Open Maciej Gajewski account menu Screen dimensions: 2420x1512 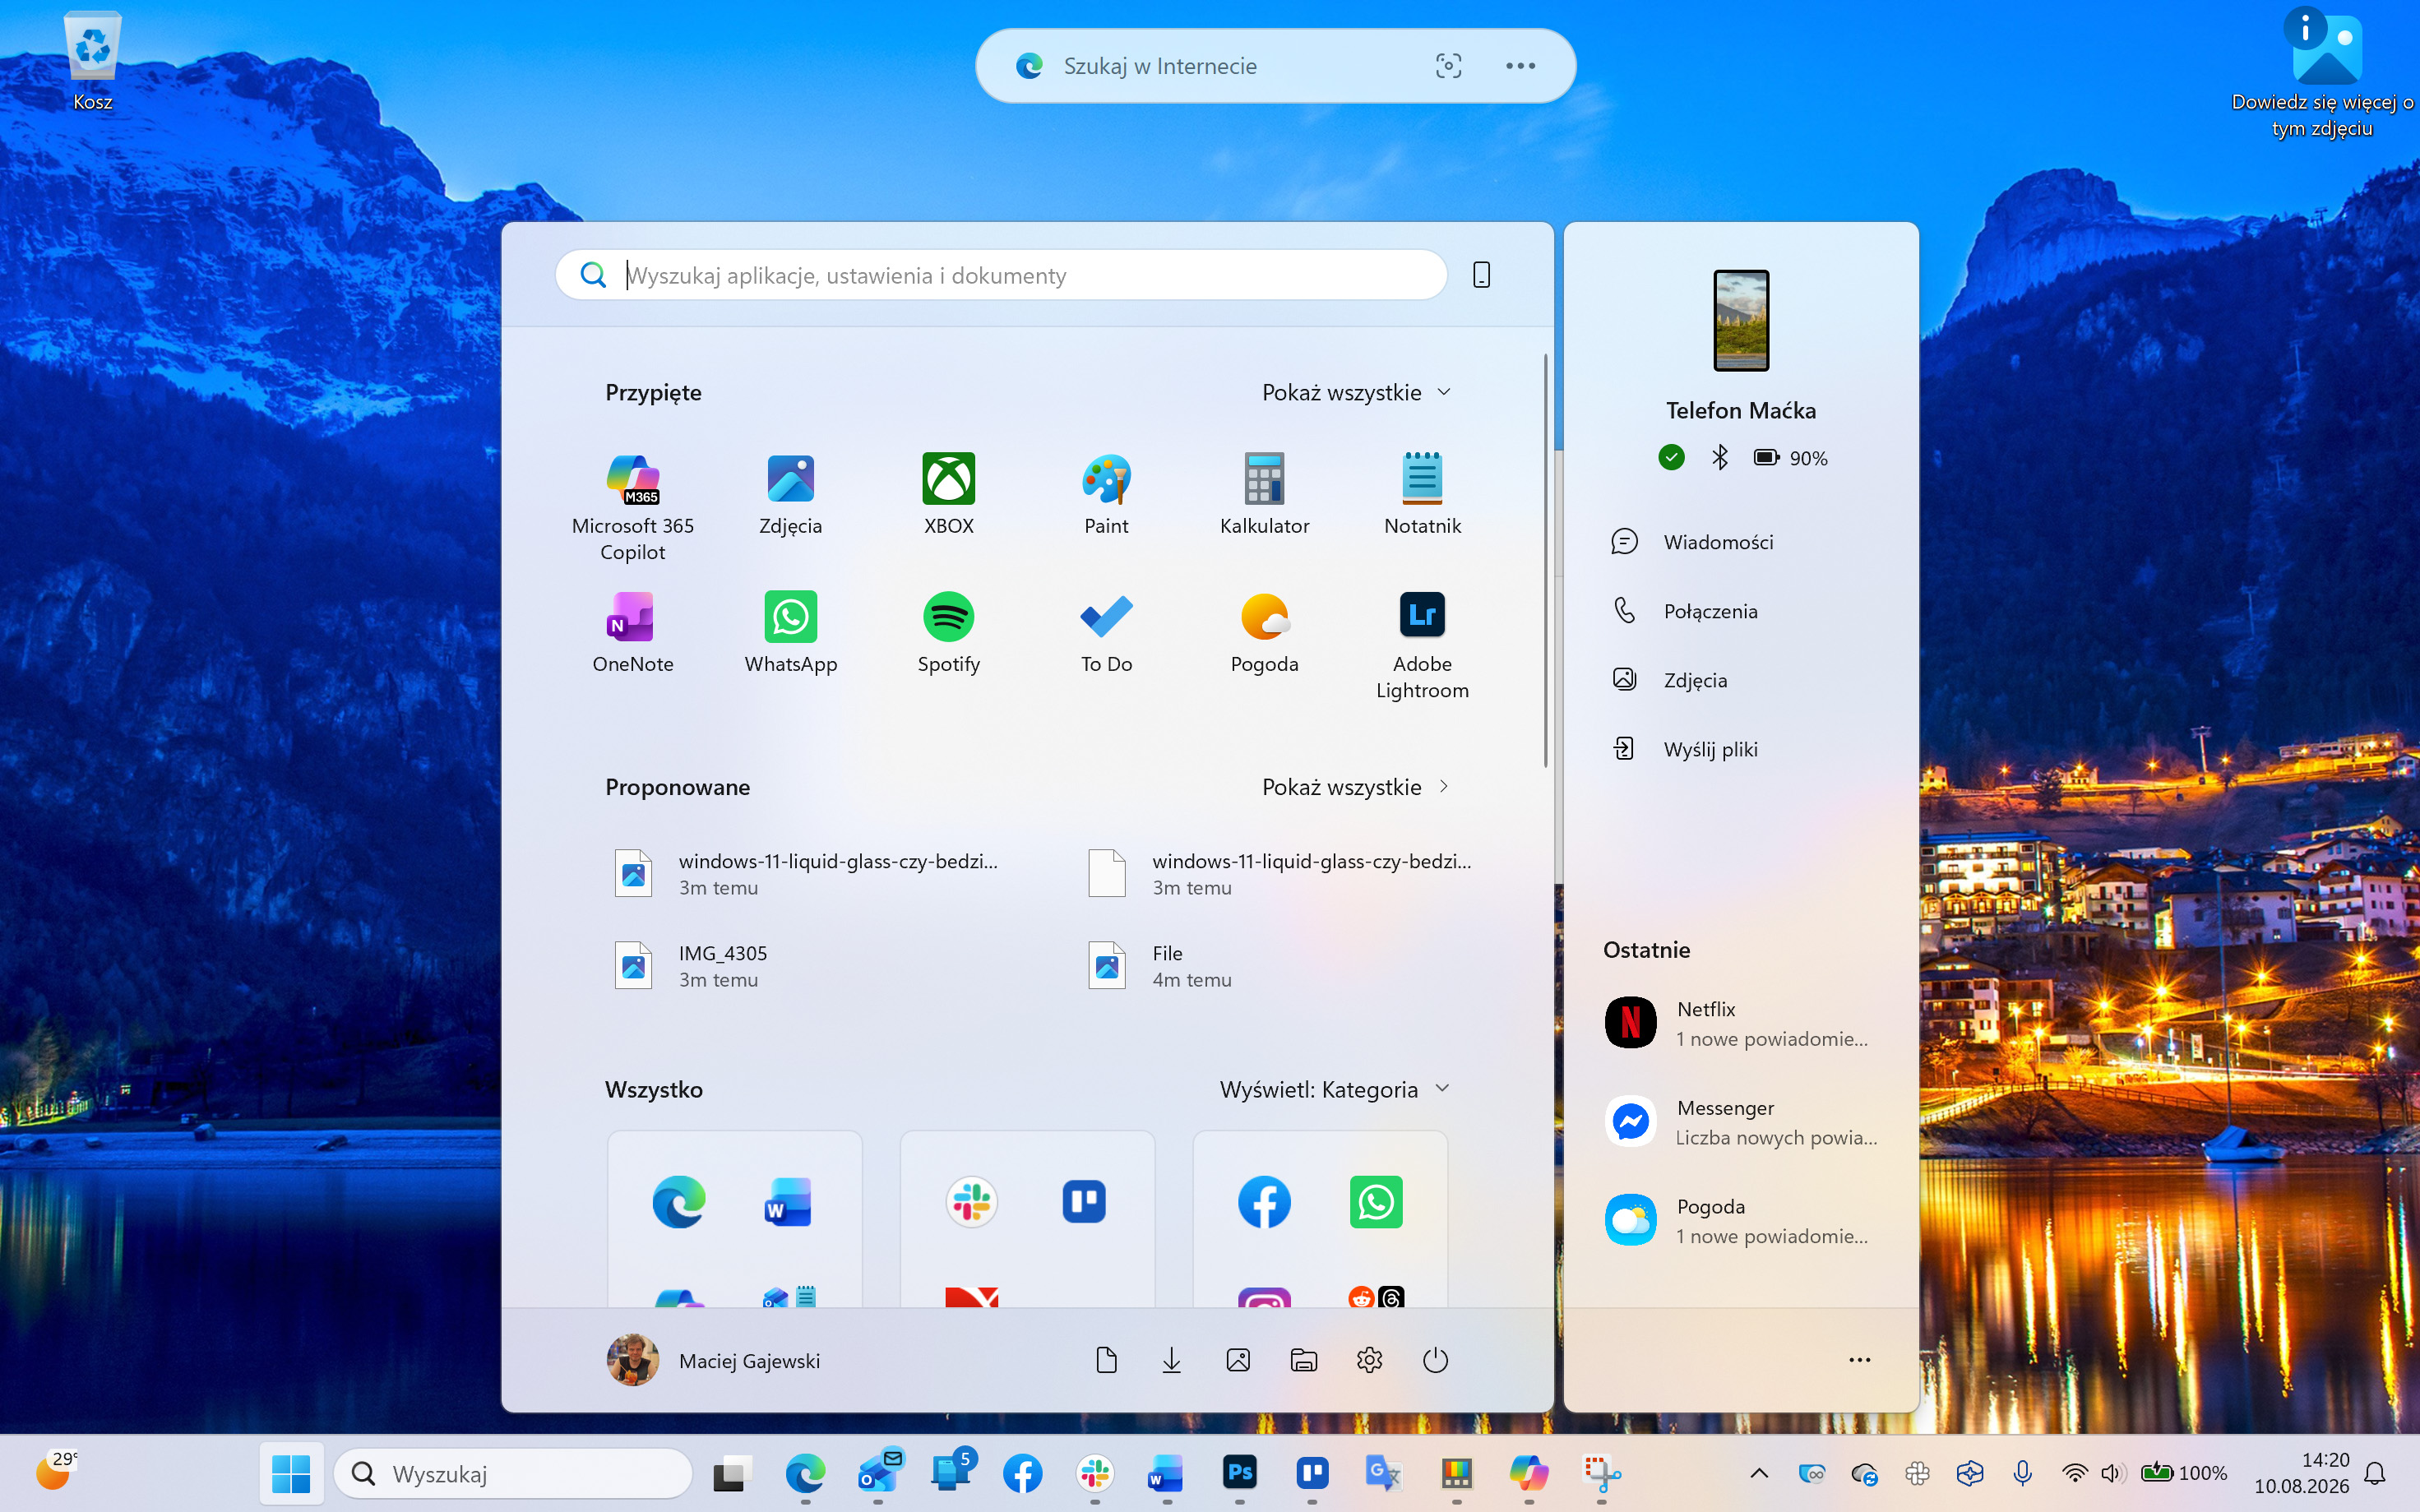point(713,1360)
